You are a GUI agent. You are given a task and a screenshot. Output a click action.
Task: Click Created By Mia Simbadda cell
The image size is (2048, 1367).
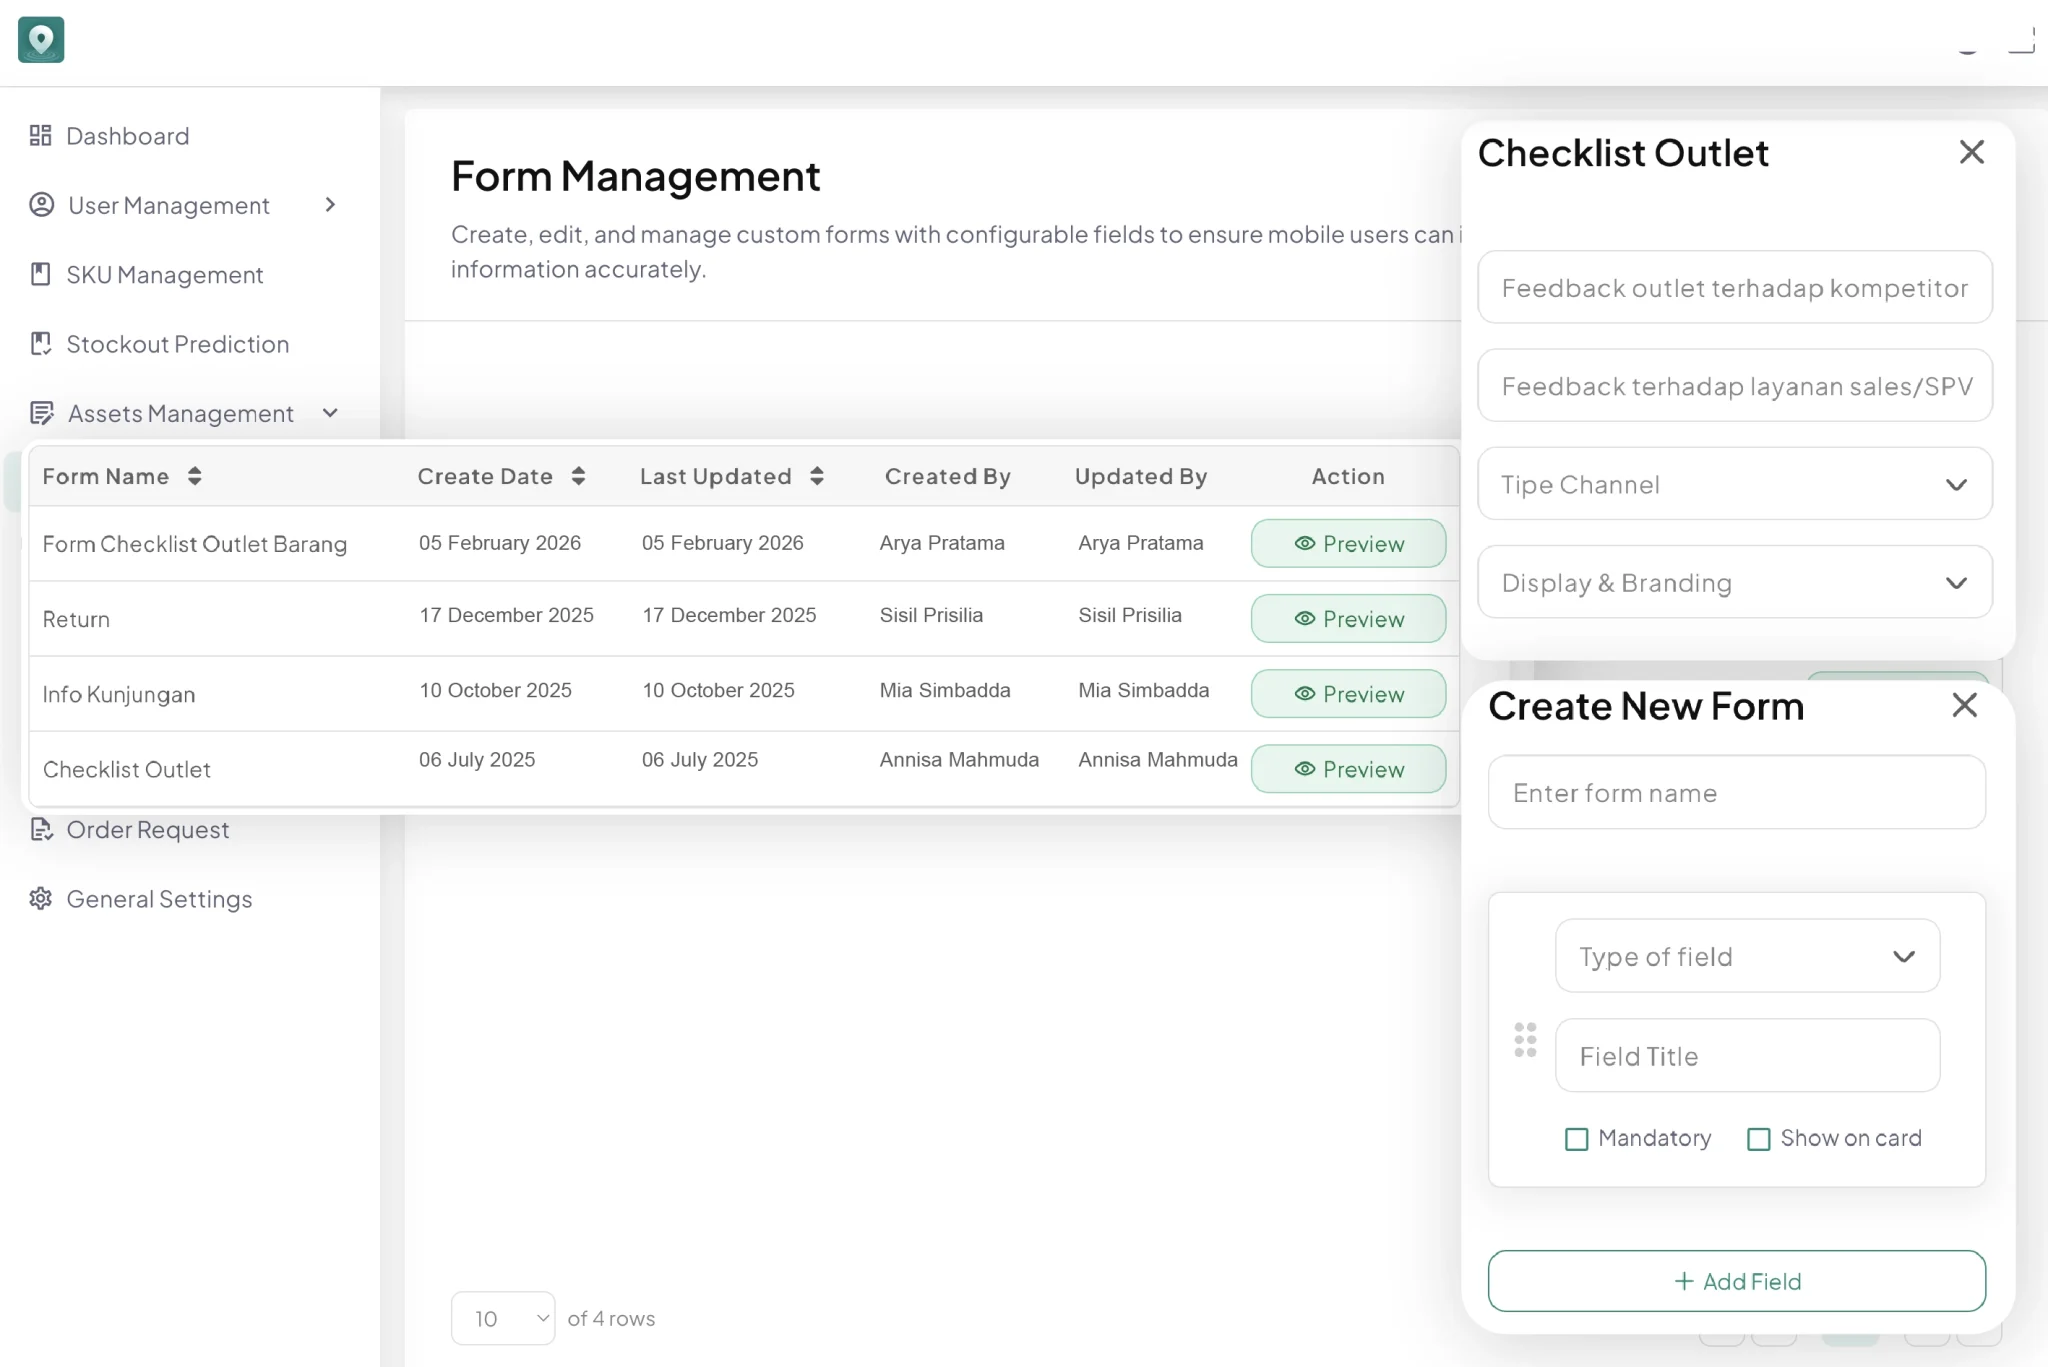945,690
